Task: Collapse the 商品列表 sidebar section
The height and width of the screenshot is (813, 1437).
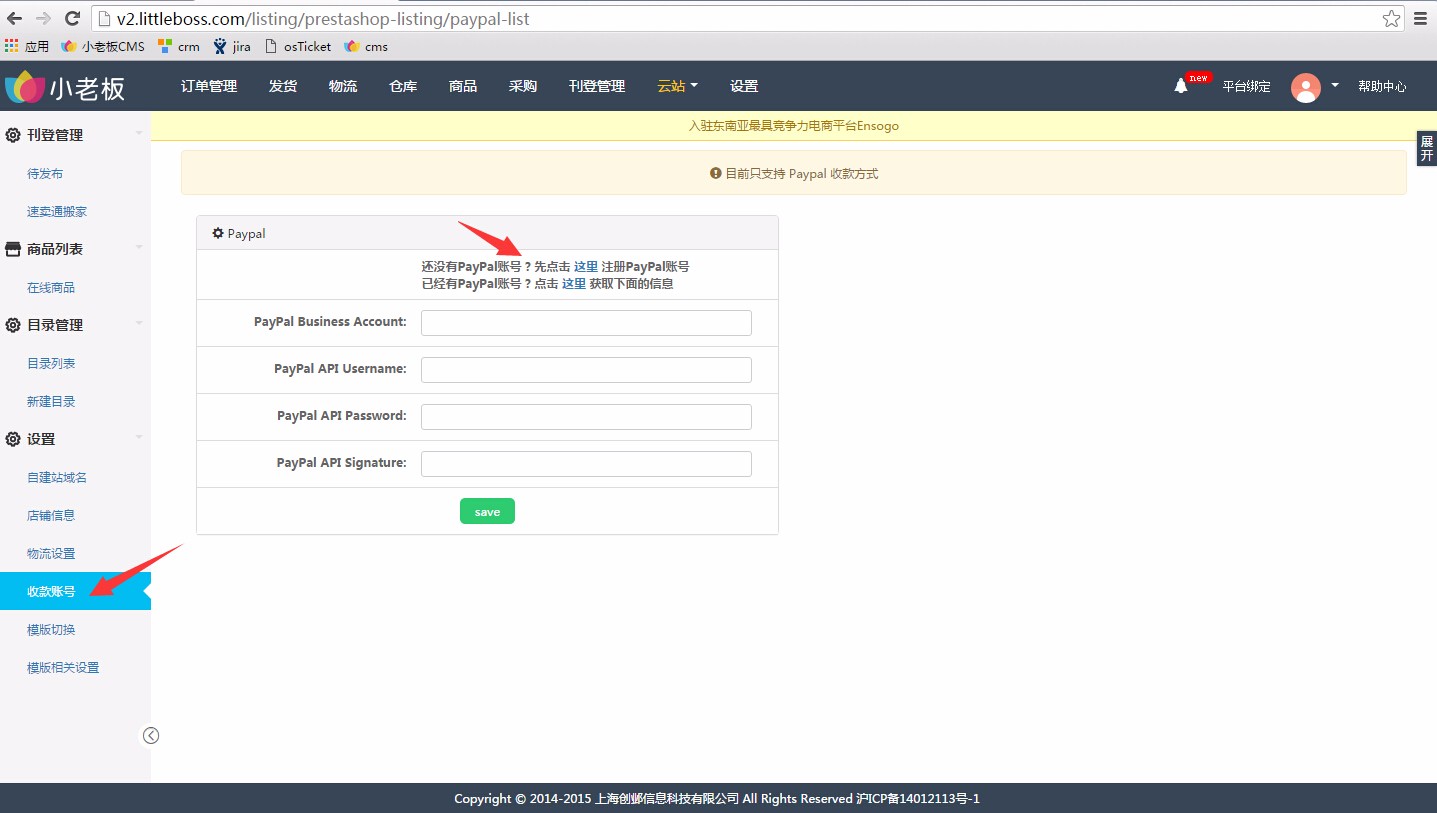Action: pyautogui.click(x=139, y=248)
